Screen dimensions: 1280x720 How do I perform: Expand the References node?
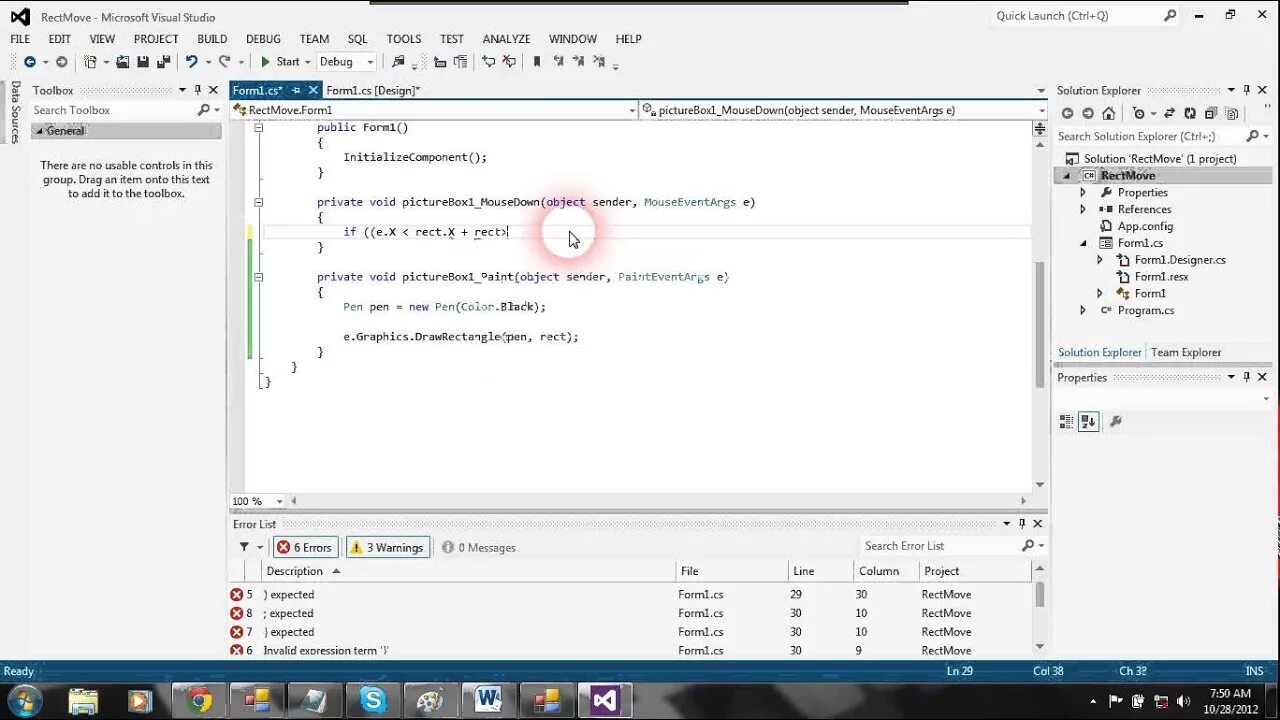[x=1083, y=209]
